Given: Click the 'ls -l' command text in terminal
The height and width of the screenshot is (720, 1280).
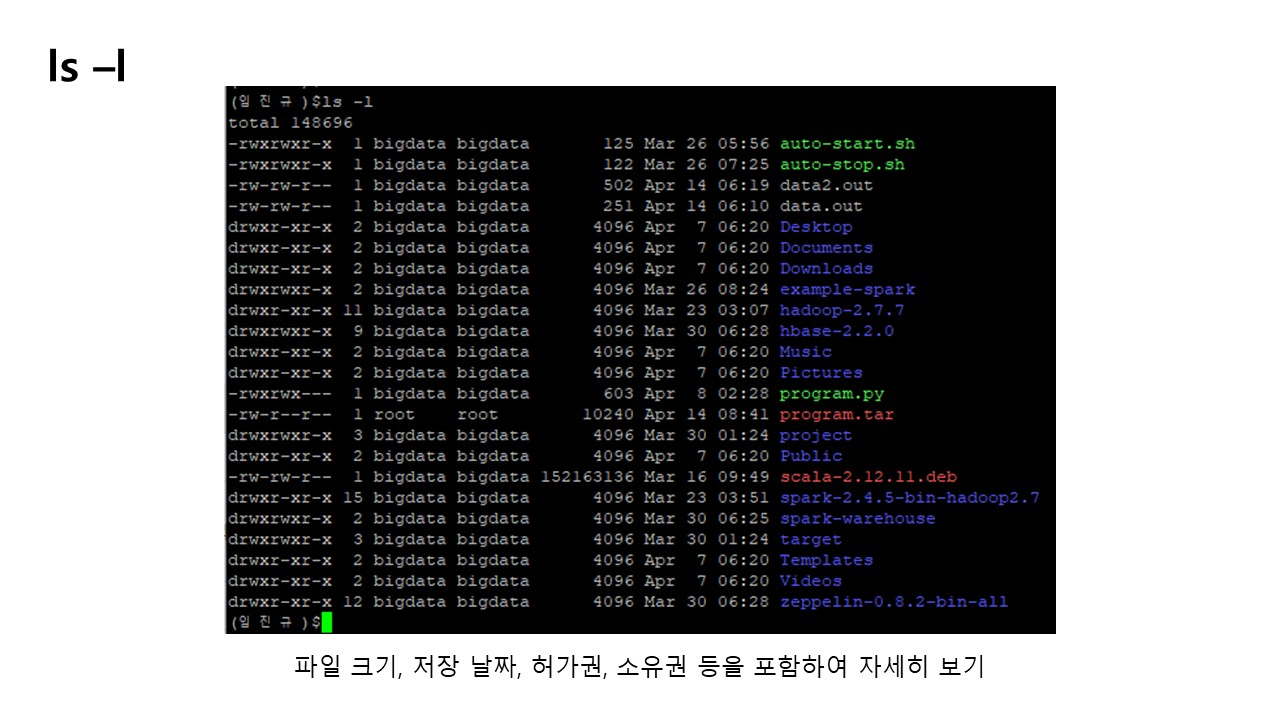Looking at the screenshot, I should coord(347,102).
